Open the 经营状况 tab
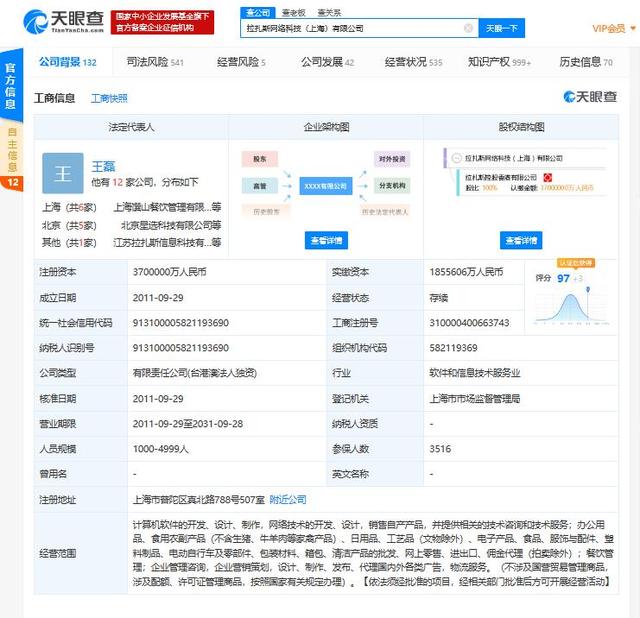This screenshot has height=618, width=640. pos(413,62)
